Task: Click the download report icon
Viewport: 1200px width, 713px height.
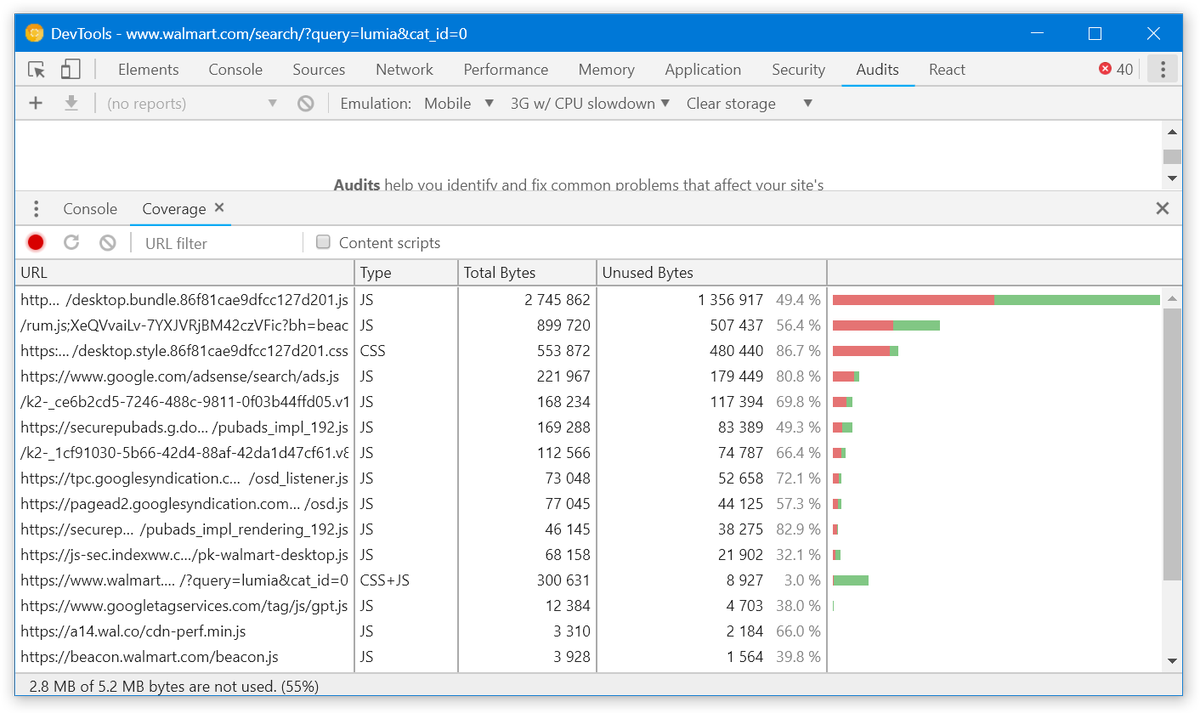Action: click(x=71, y=103)
